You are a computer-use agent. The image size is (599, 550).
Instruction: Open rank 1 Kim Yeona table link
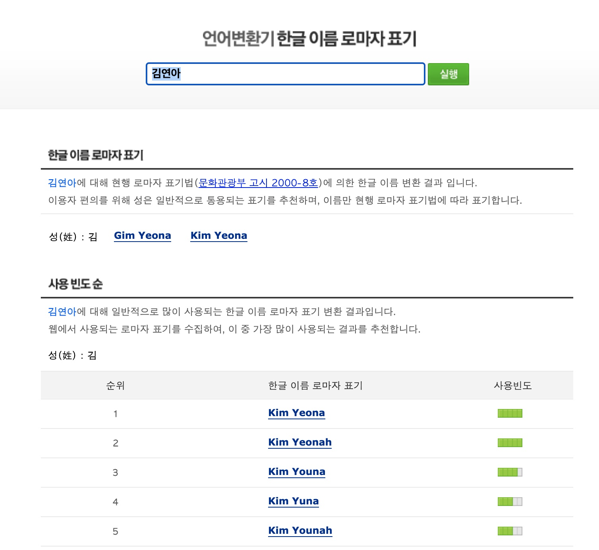tap(296, 413)
